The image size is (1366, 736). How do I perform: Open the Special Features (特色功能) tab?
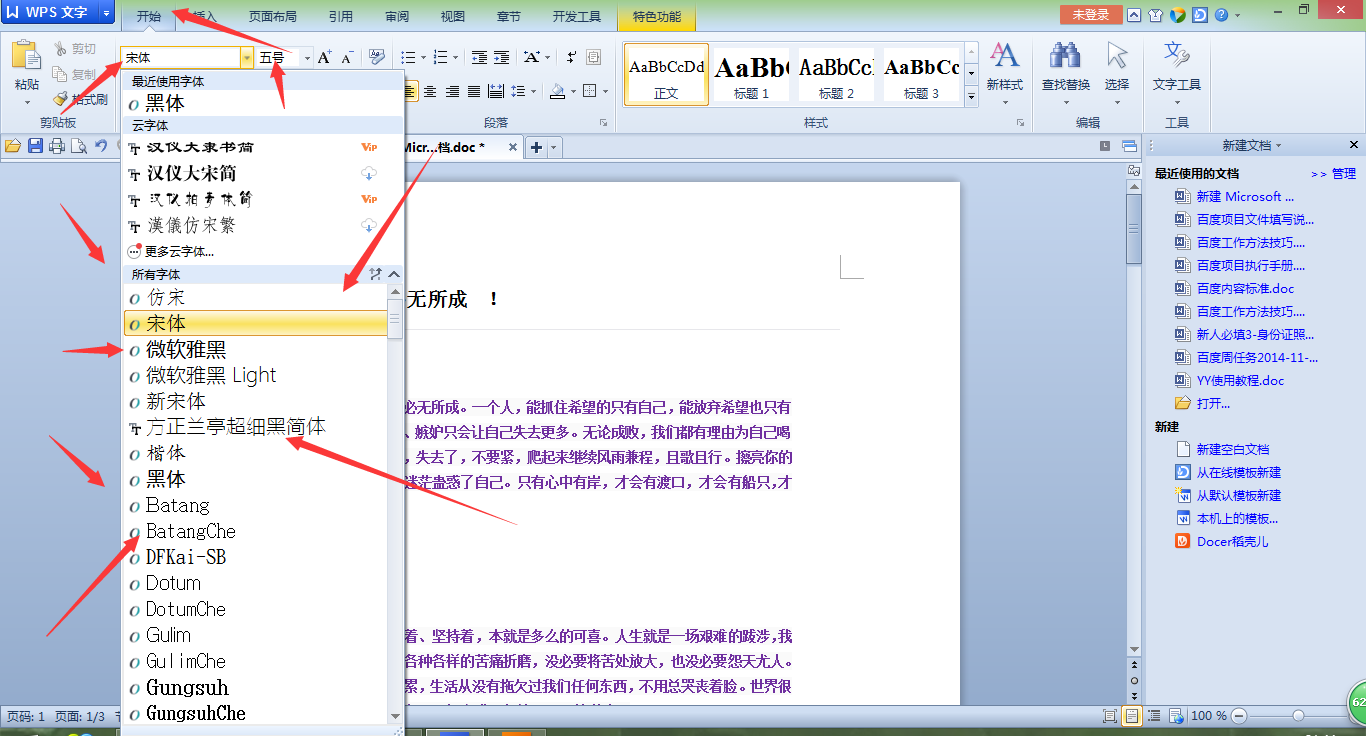tap(657, 17)
